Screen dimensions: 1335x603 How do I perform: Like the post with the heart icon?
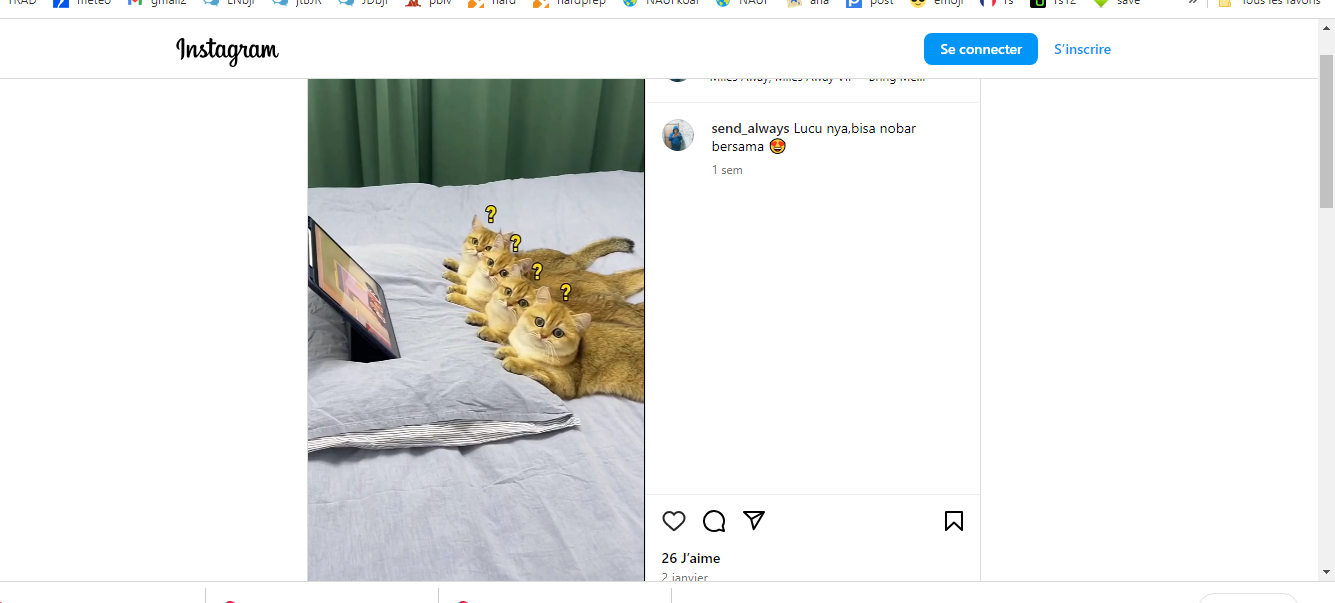(x=674, y=521)
